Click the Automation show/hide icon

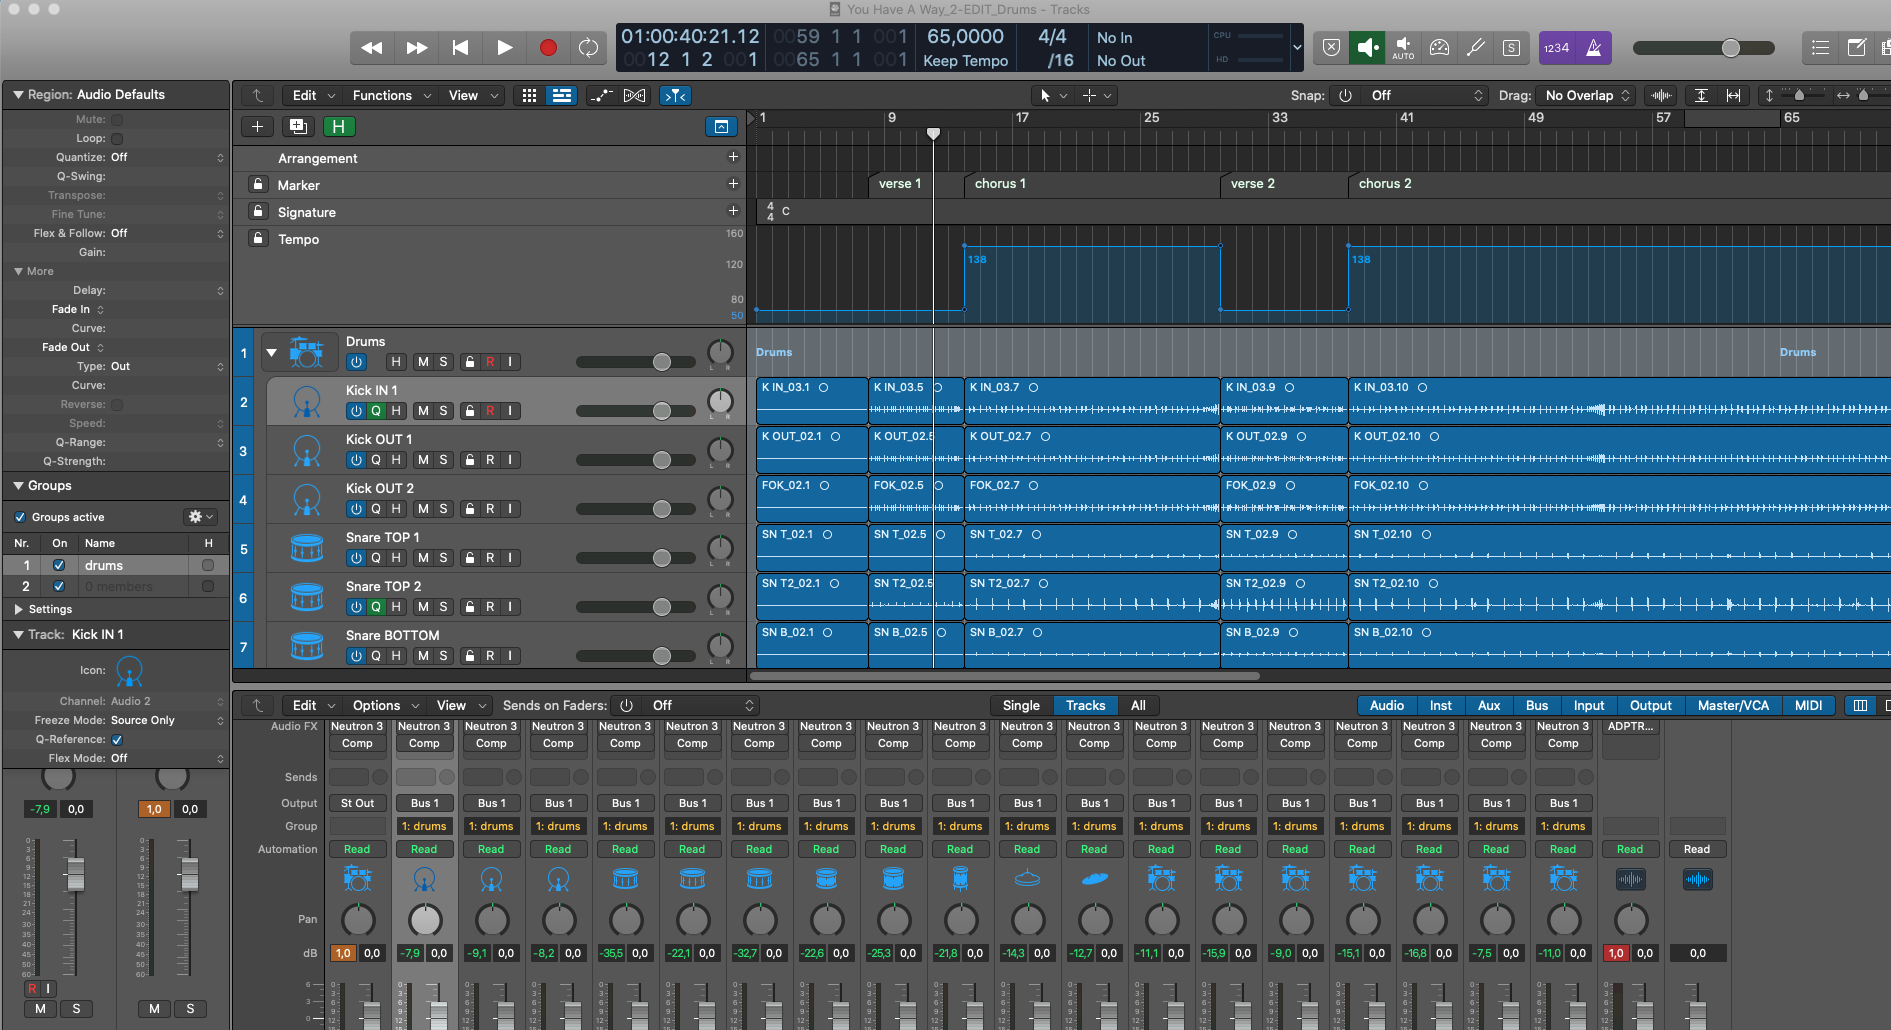coord(601,95)
